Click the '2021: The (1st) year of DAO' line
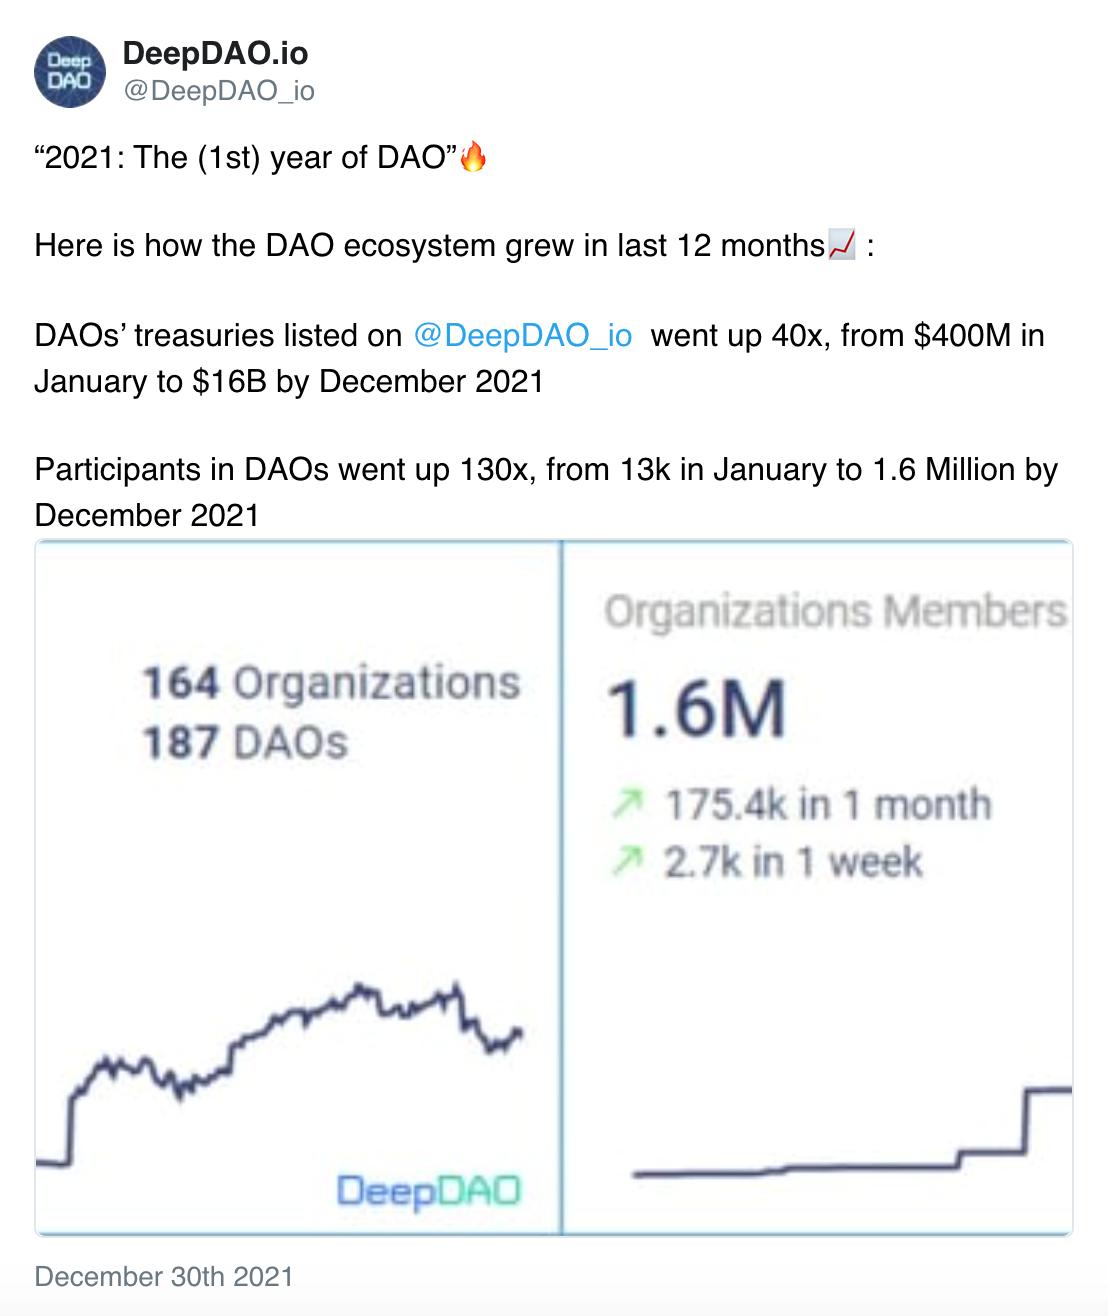The width and height of the screenshot is (1108, 1316). tap(245, 158)
